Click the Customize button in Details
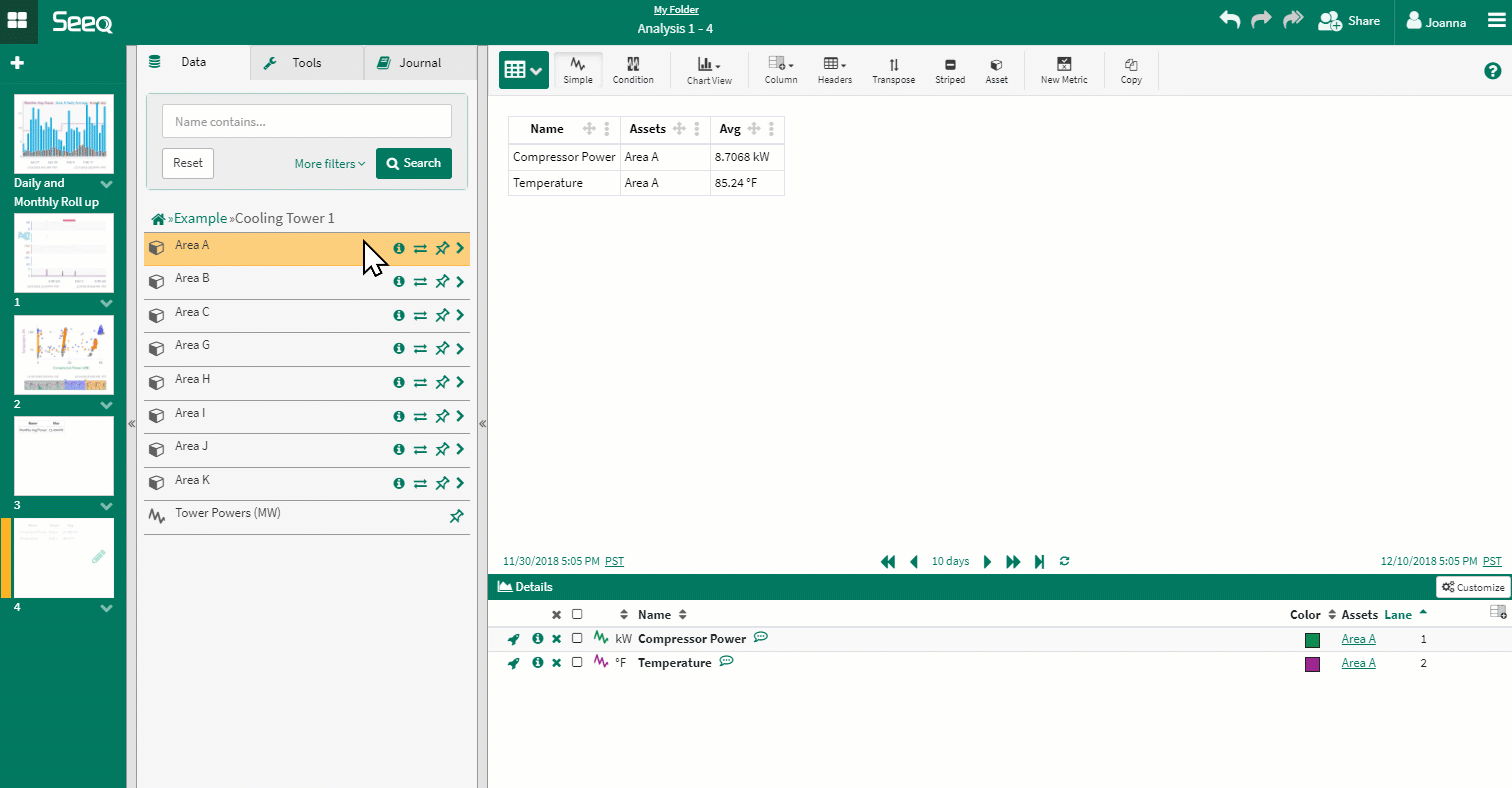Image resolution: width=1512 pixels, height=788 pixels. tap(1473, 587)
